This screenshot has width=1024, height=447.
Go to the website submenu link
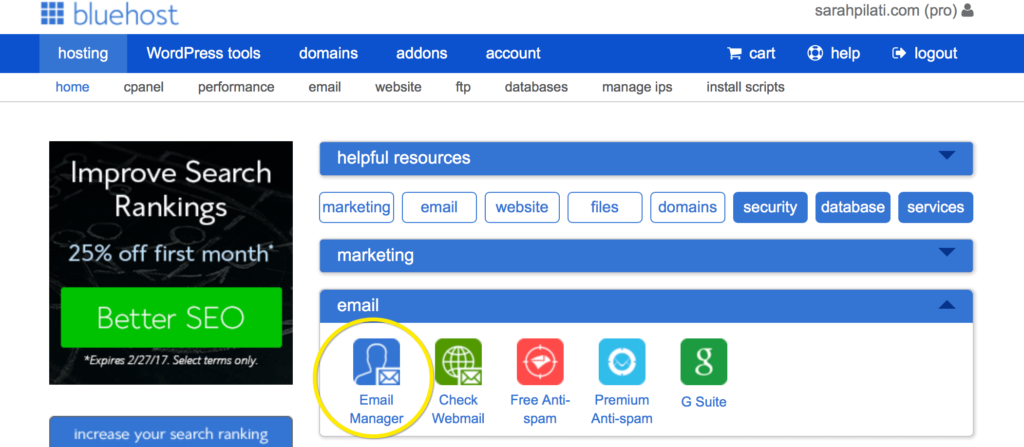[398, 87]
